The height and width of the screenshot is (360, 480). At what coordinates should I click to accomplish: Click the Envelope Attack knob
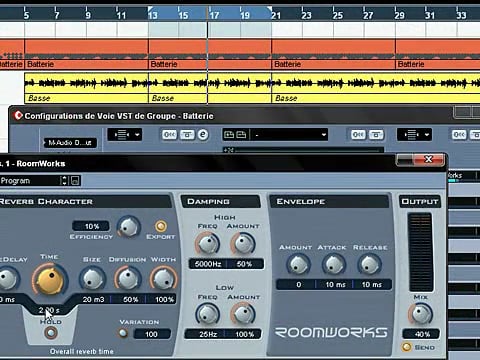tap(334, 264)
